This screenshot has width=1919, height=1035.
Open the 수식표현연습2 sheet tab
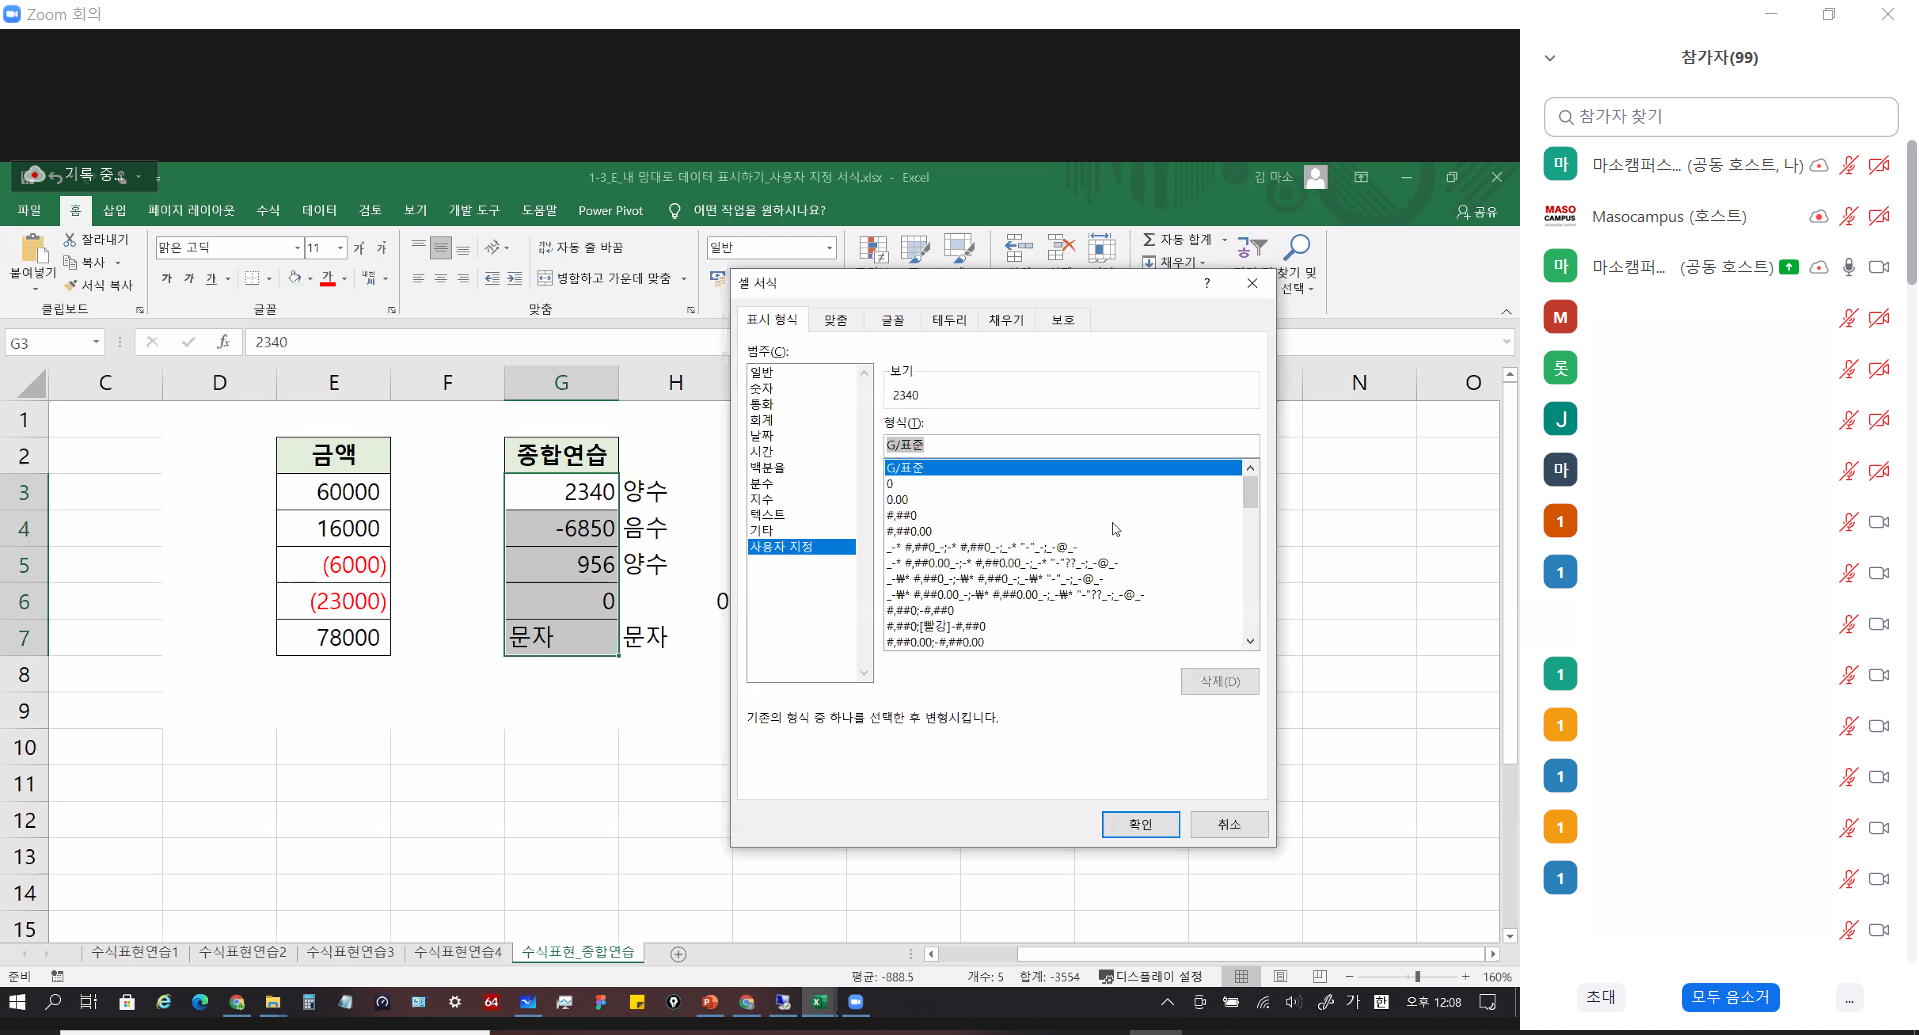[243, 952]
